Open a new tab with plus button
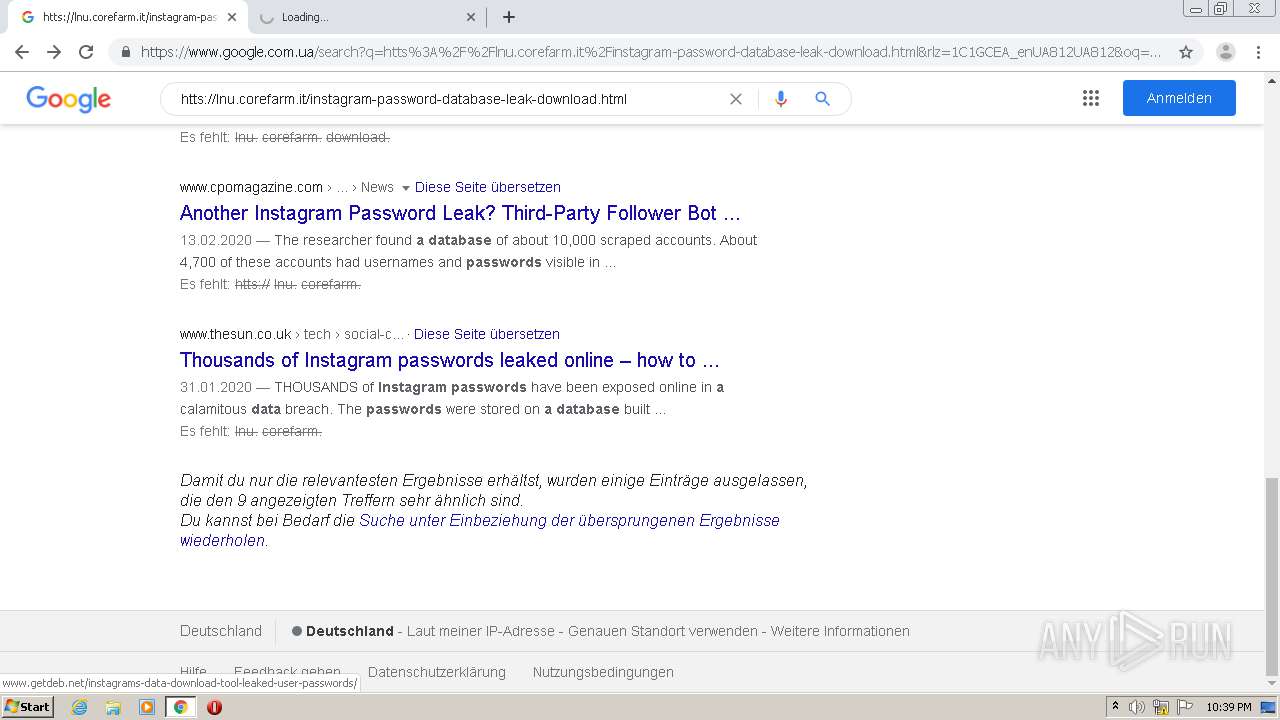The width and height of the screenshot is (1280, 720). pos(509,17)
